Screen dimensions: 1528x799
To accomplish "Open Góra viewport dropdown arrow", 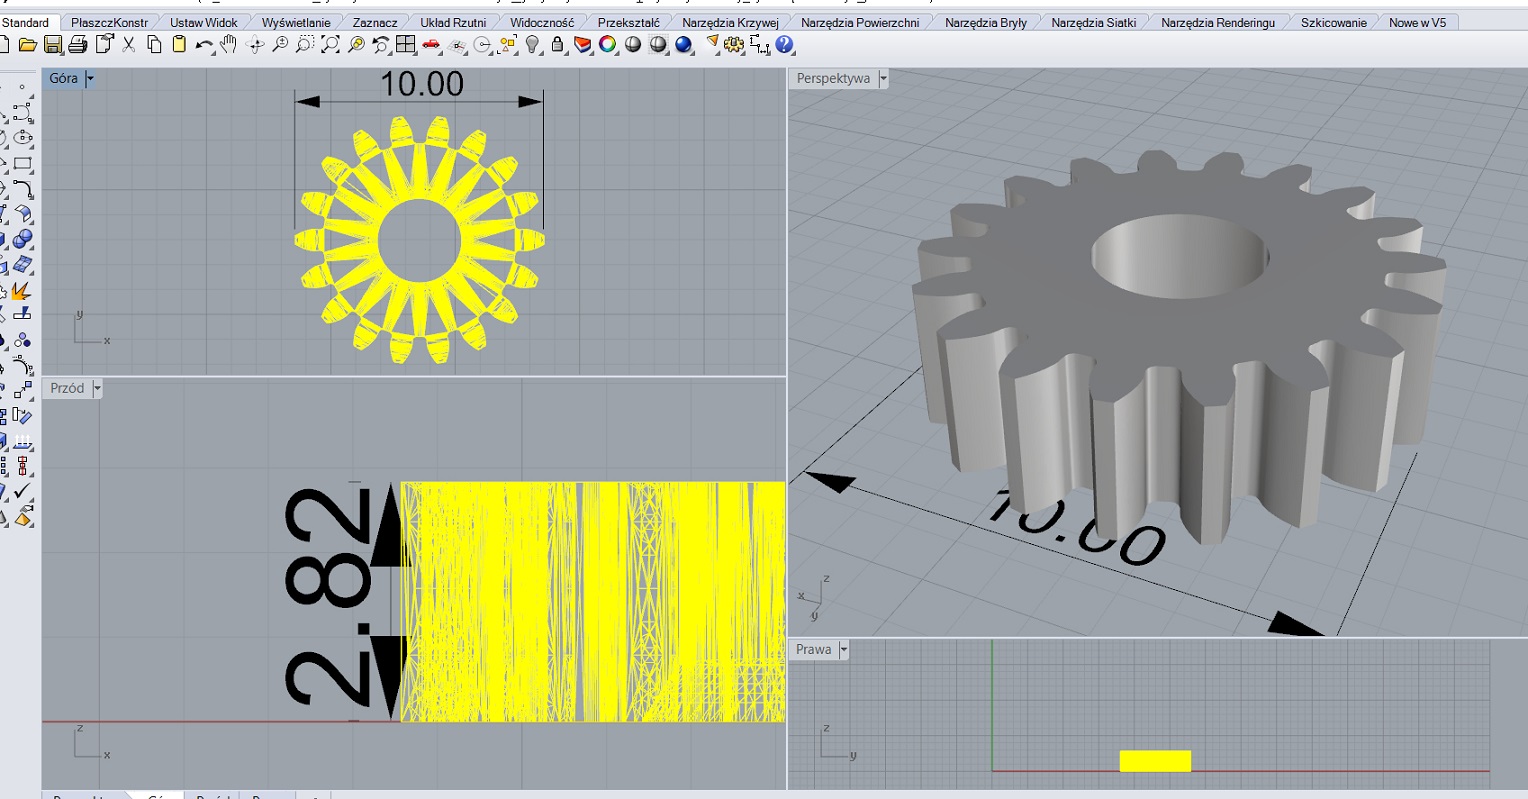I will click(x=90, y=78).
